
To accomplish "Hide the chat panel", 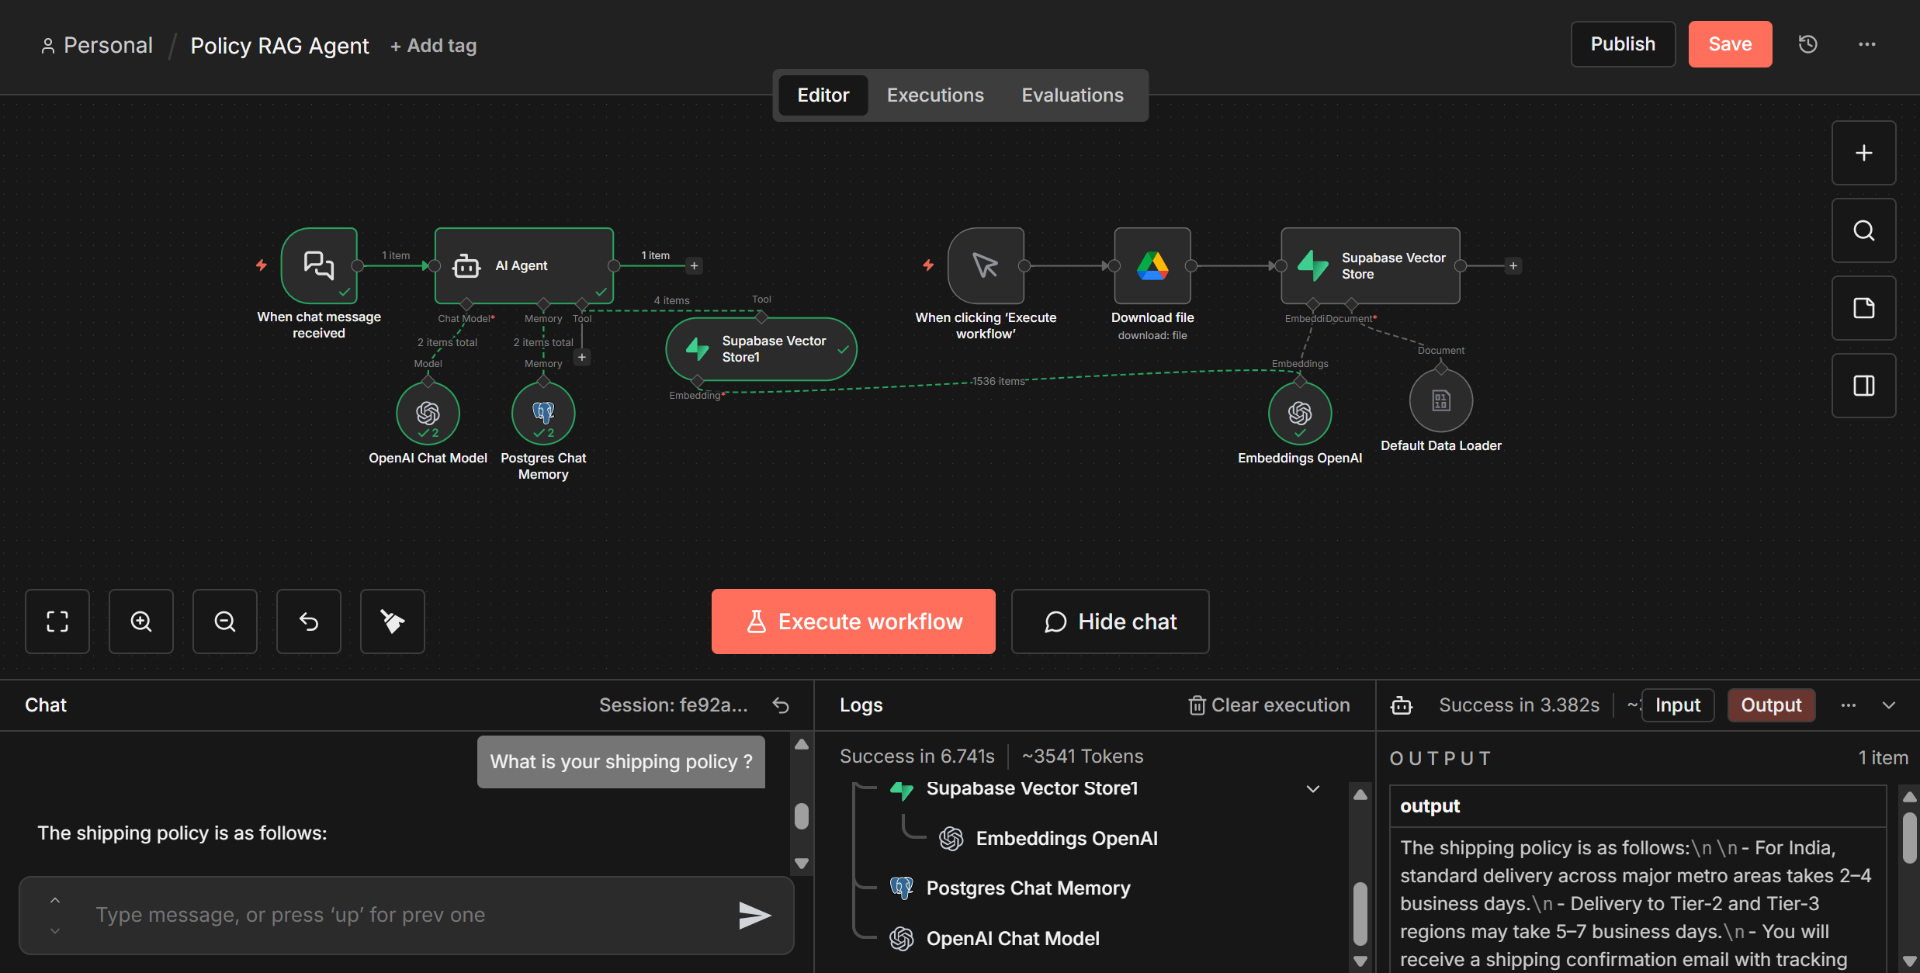I will pos(1110,622).
